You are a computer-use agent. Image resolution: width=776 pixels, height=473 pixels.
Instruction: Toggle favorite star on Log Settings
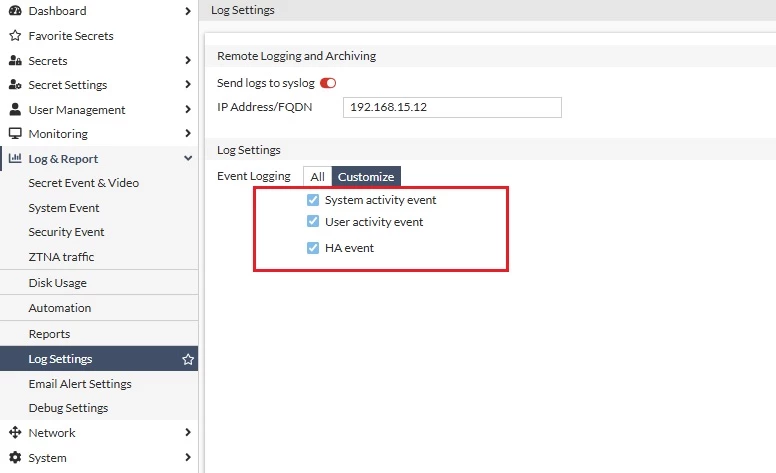point(188,359)
